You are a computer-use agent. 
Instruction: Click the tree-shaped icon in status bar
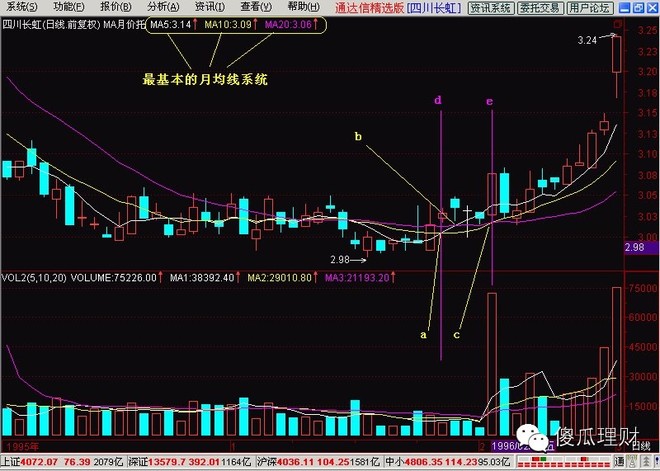point(646,461)
